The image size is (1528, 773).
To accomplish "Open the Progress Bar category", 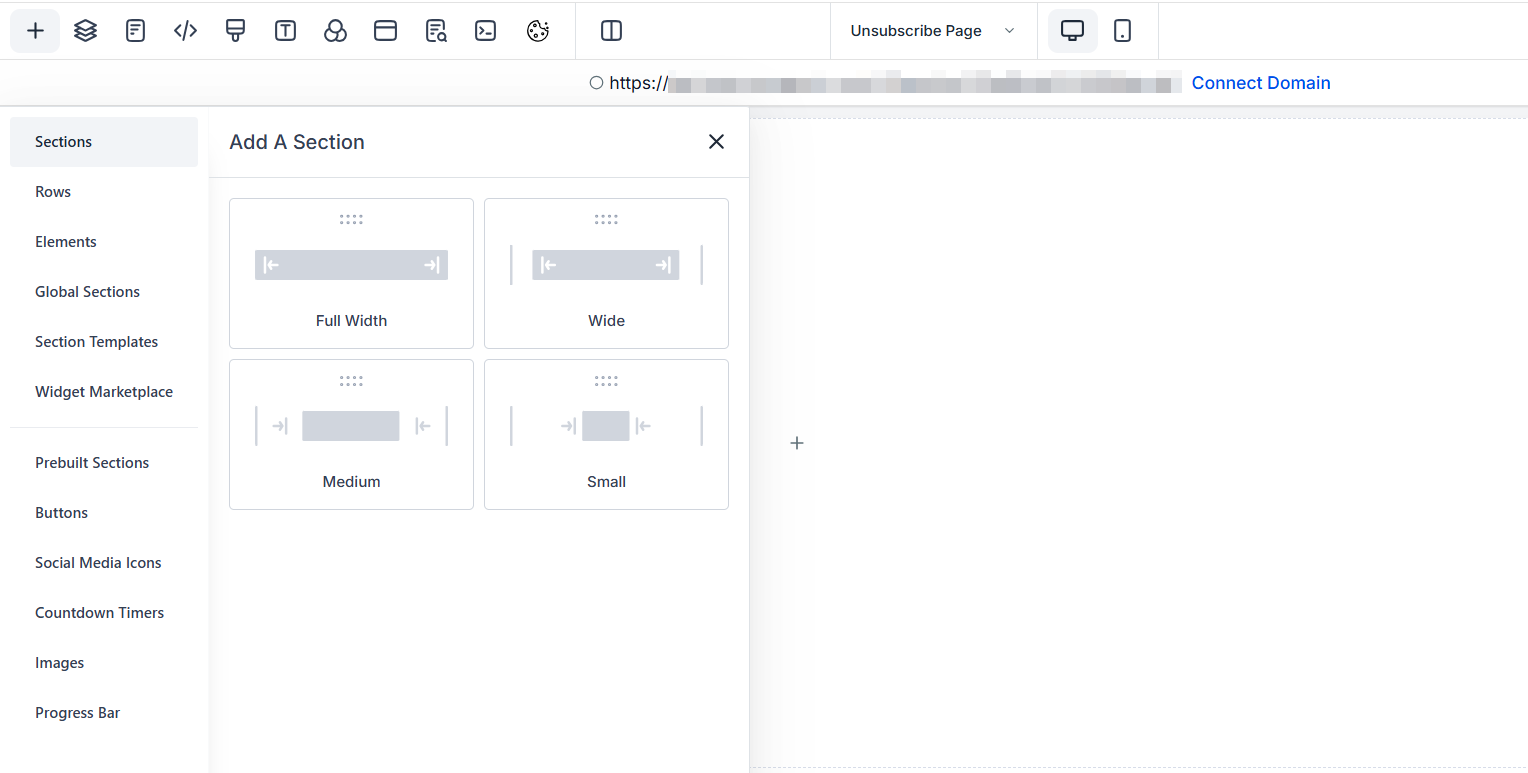I will tap(104, 713).
